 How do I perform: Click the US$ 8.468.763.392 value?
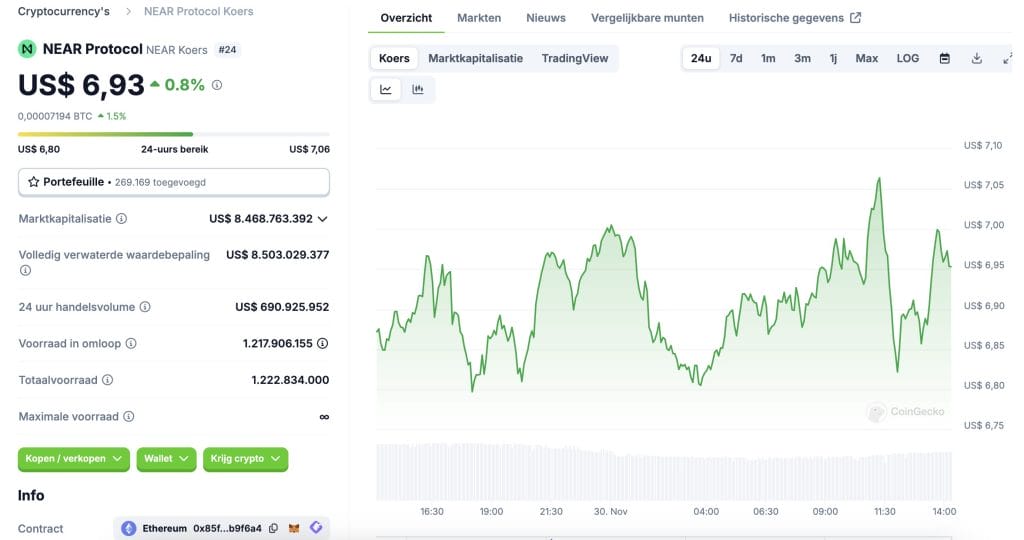click(x=261, y=219)
